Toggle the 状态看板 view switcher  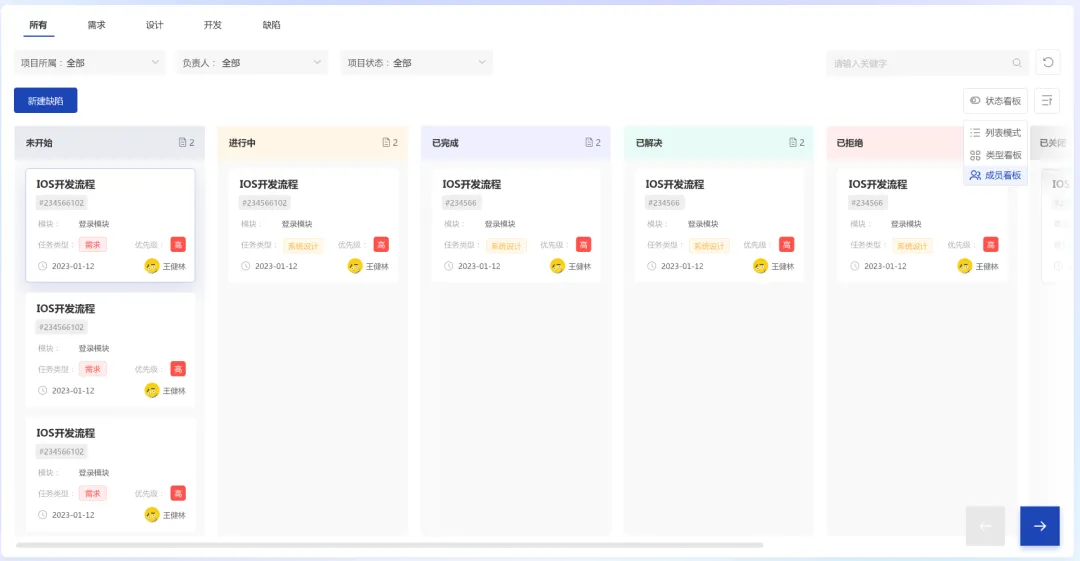995,101
